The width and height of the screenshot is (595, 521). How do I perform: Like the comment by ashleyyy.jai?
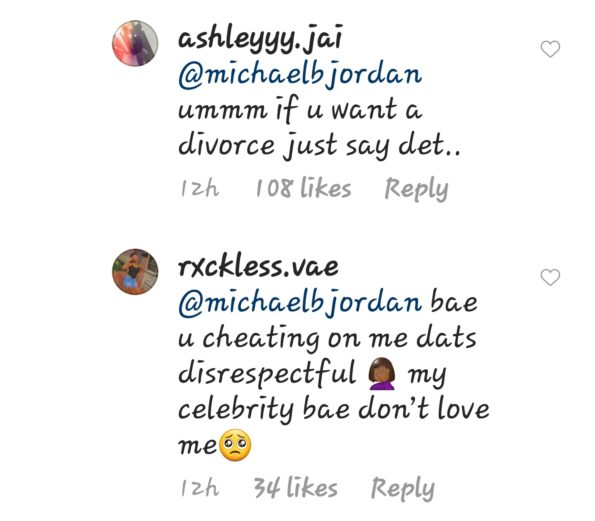point(550,49)
